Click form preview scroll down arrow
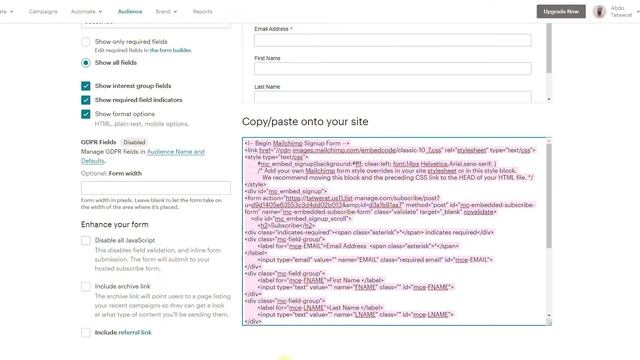Screen dimensions: 640x360 tap(549, 99)
